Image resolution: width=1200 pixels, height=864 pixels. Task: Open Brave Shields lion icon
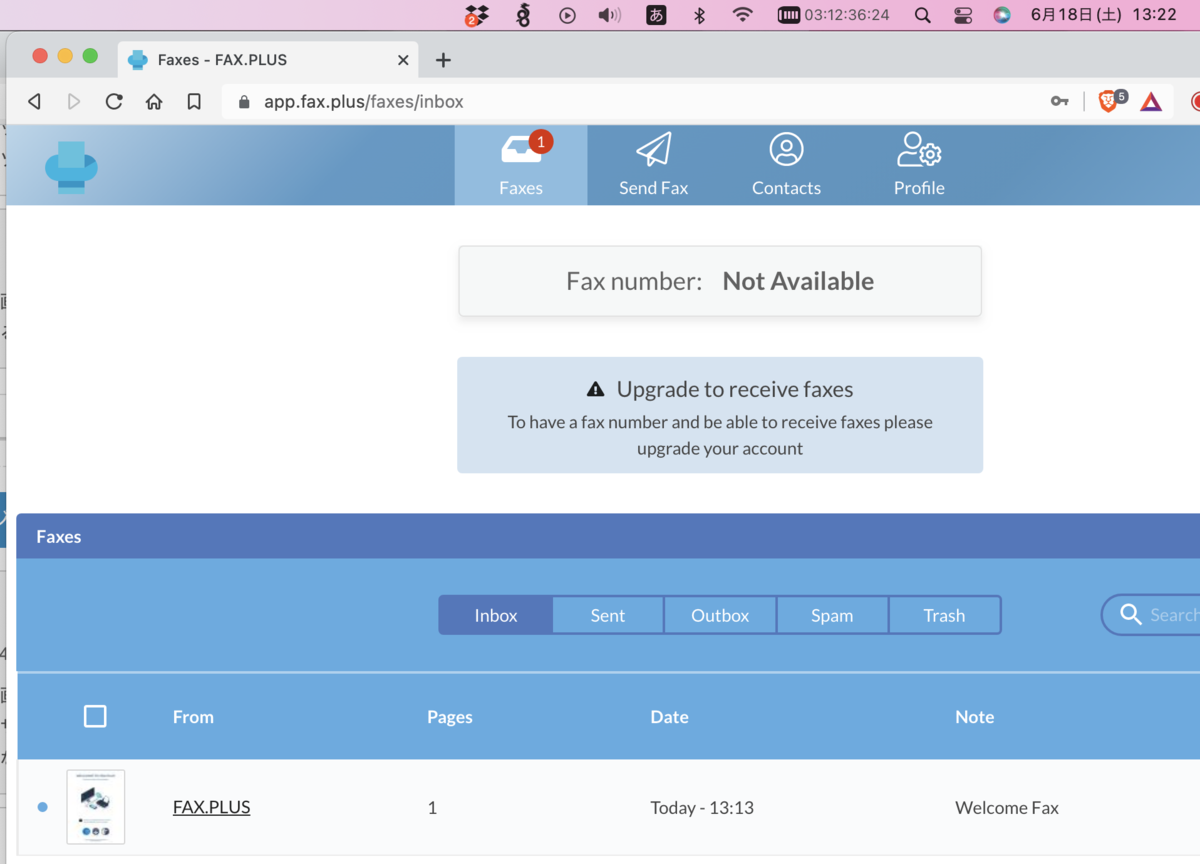1109,101
